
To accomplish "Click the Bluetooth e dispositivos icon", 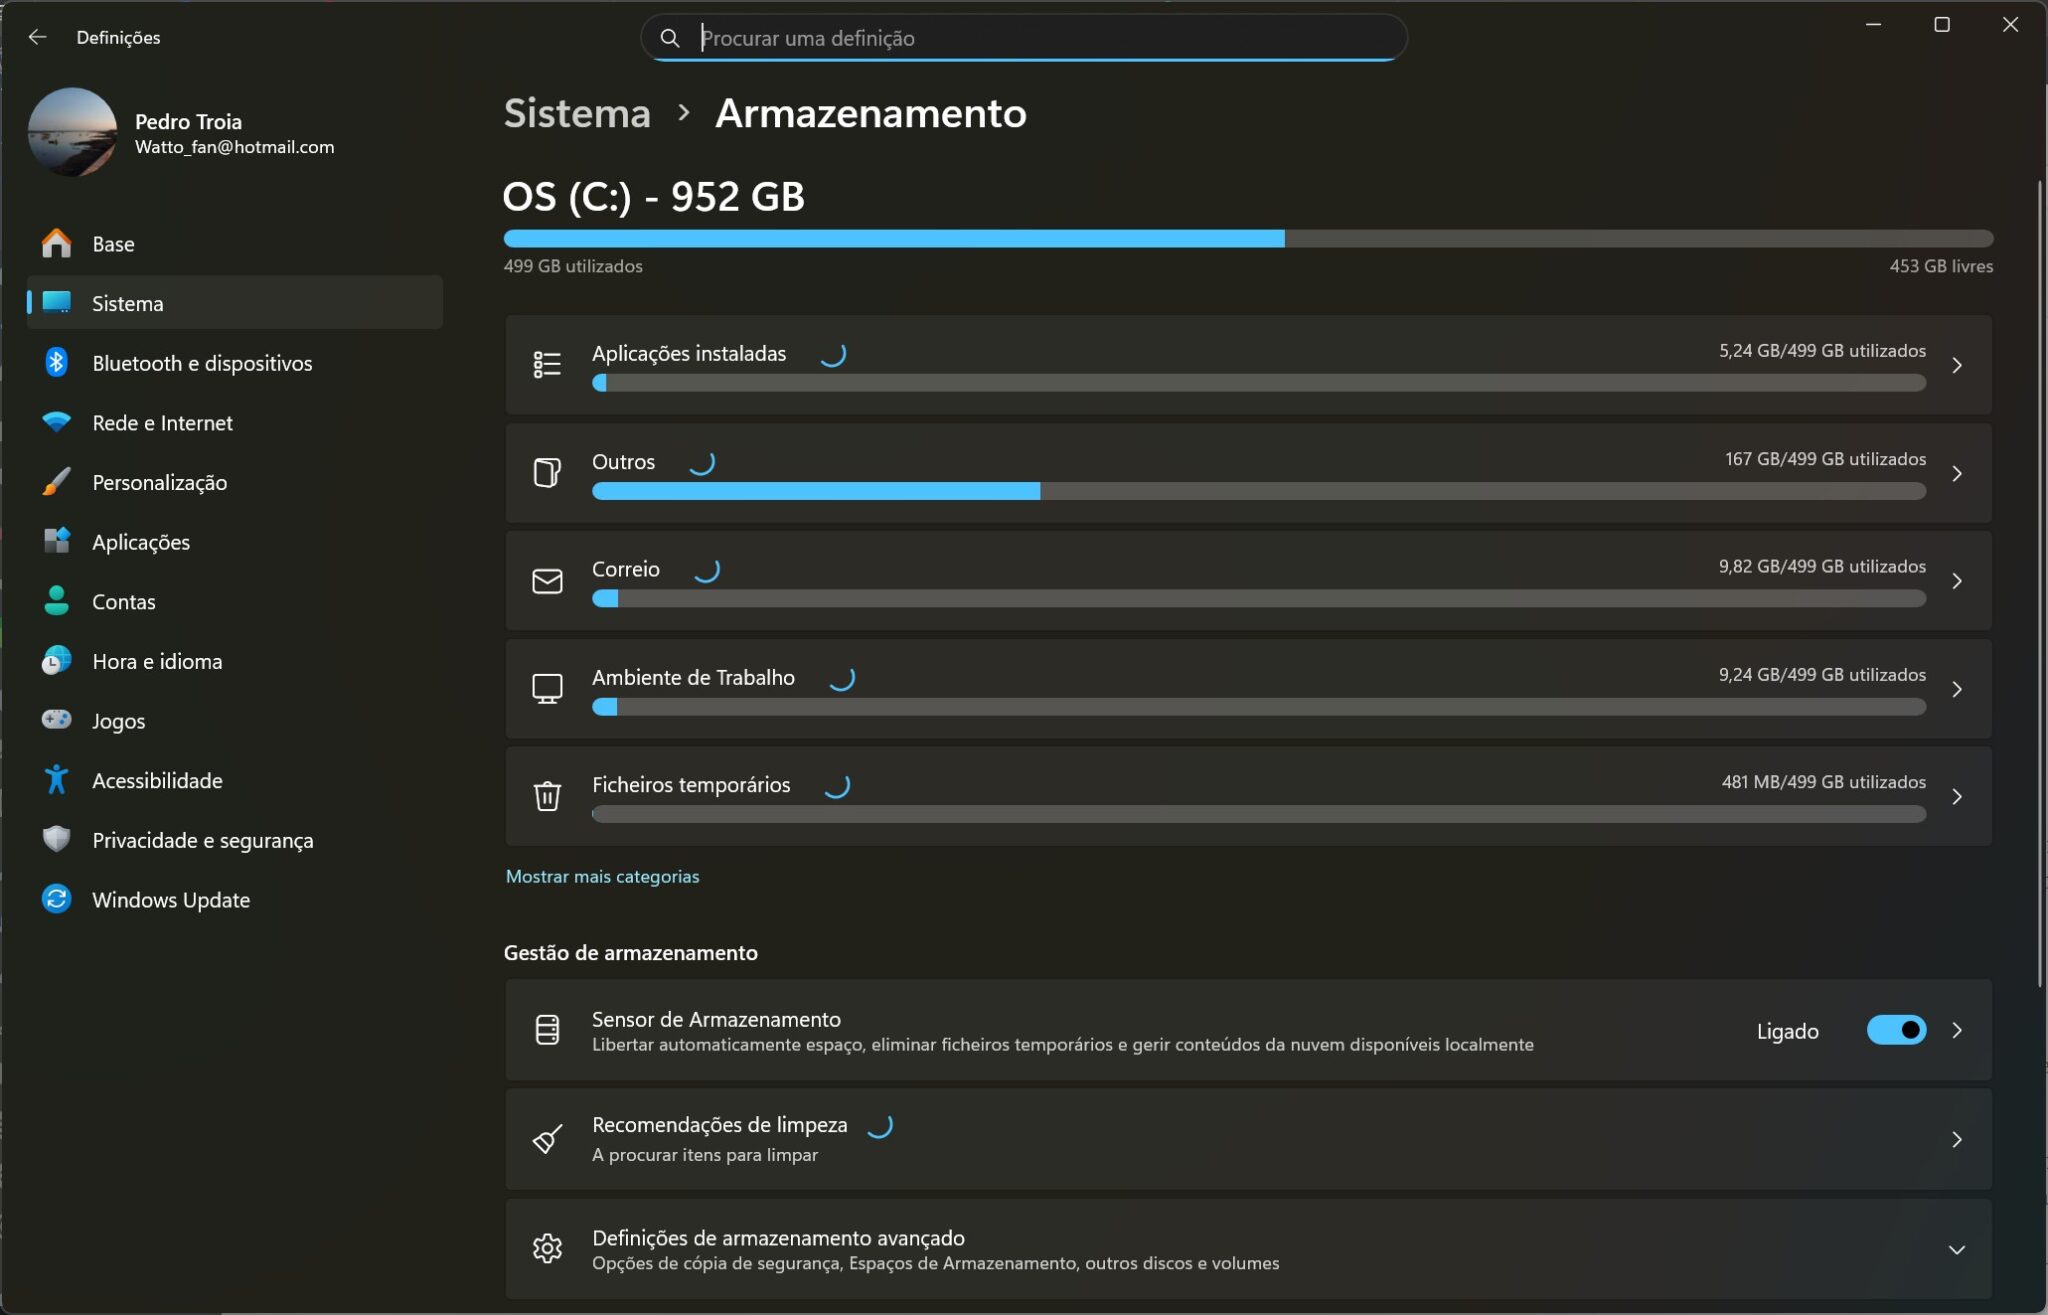I will 57,363.
